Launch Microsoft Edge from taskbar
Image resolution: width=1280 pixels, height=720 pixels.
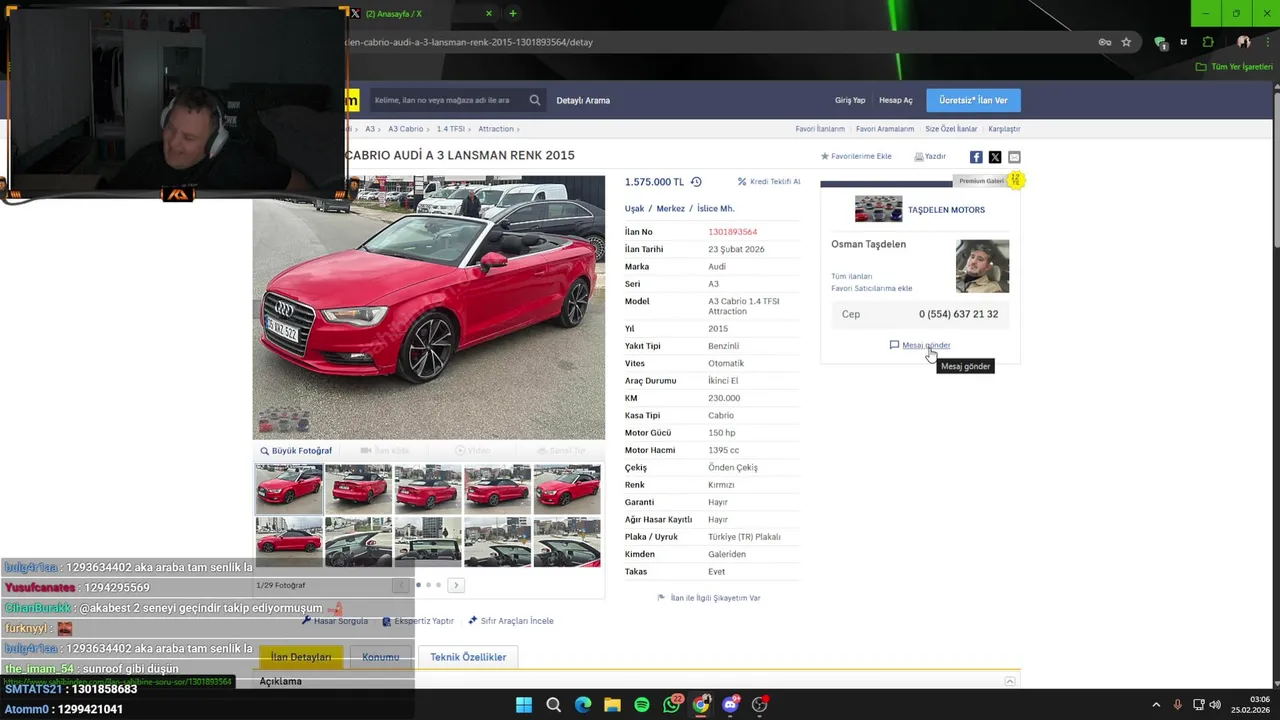(x=583, y=705)
